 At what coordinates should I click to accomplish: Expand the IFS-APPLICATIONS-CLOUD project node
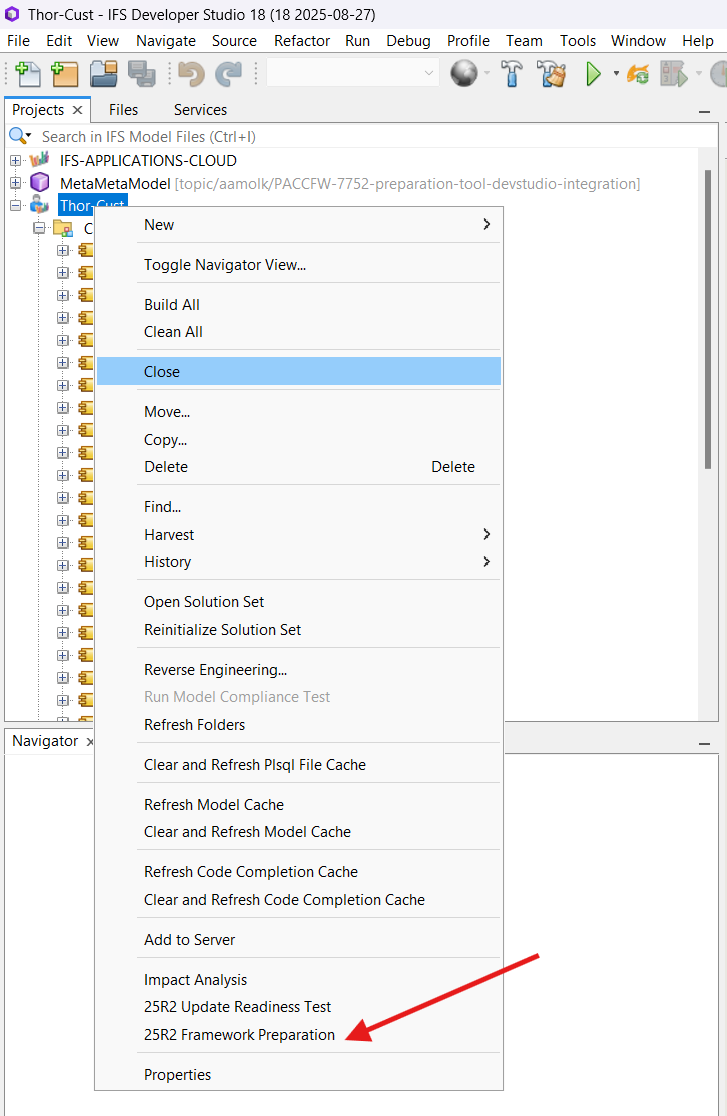click(x=15, y=160)
